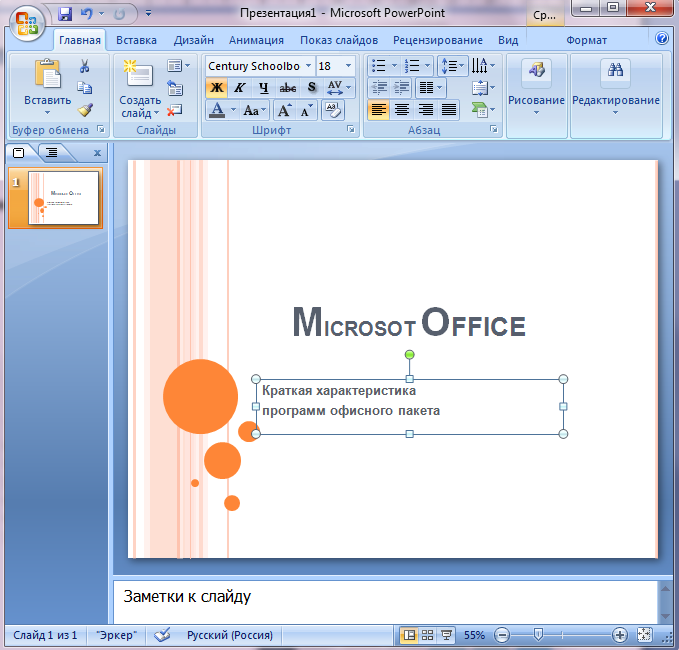
Task: Switch to Normal view in status bar
Action: coord(409,635)
